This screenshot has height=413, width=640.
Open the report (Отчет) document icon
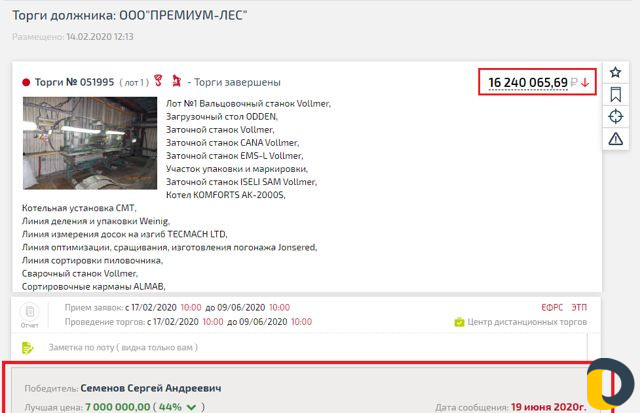pyautogui.click(x=30, y=312)
